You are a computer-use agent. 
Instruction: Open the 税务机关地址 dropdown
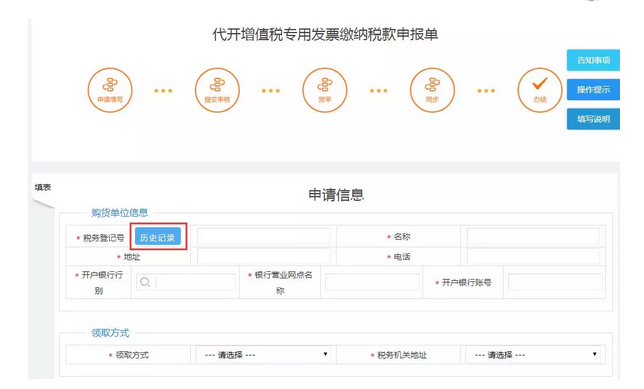pyautogui.click(x=533, y=354)
